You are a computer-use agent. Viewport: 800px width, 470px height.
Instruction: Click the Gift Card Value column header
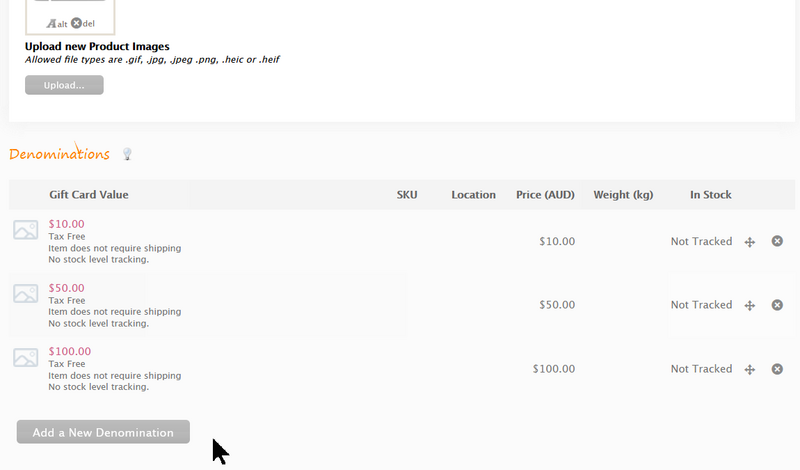[89, 195]
